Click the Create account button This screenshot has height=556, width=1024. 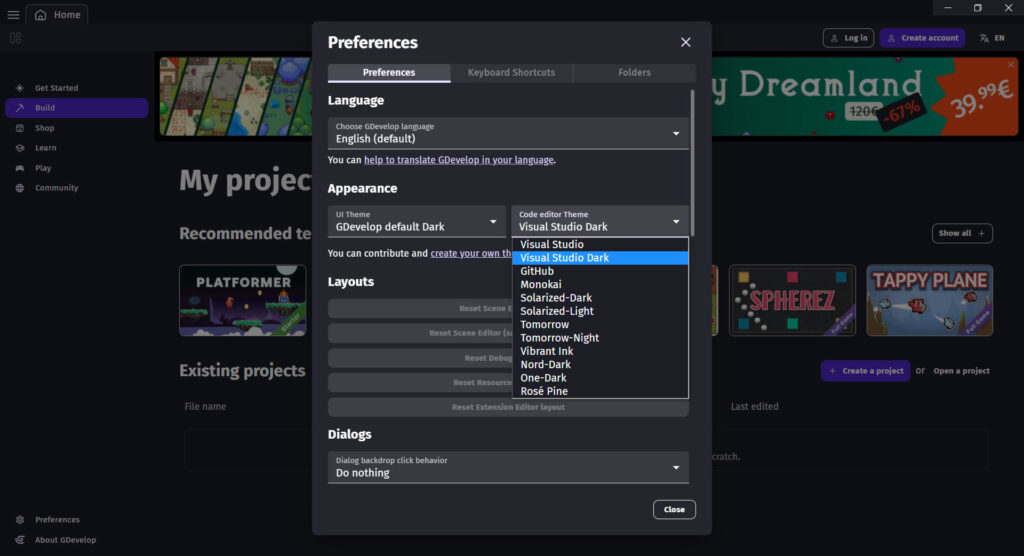[922, 38]
